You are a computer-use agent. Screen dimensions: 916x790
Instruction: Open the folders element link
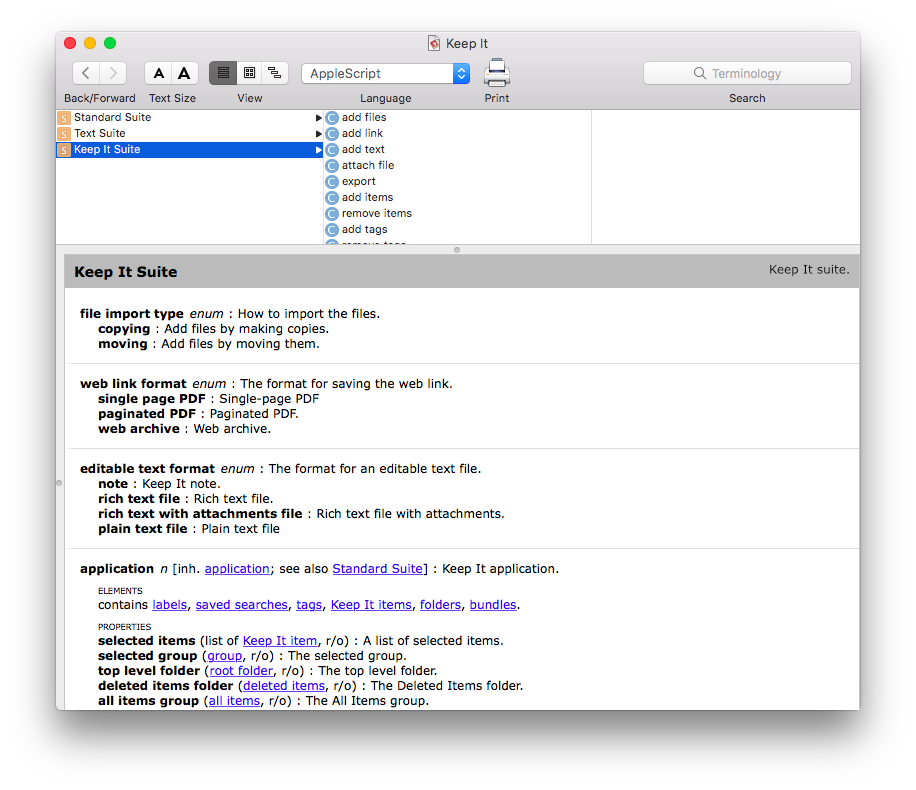point(440,605)
